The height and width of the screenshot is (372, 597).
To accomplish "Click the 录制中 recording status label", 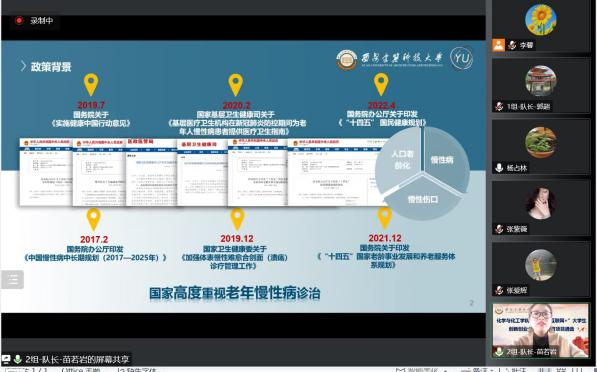I will click(x=42, y=21).
